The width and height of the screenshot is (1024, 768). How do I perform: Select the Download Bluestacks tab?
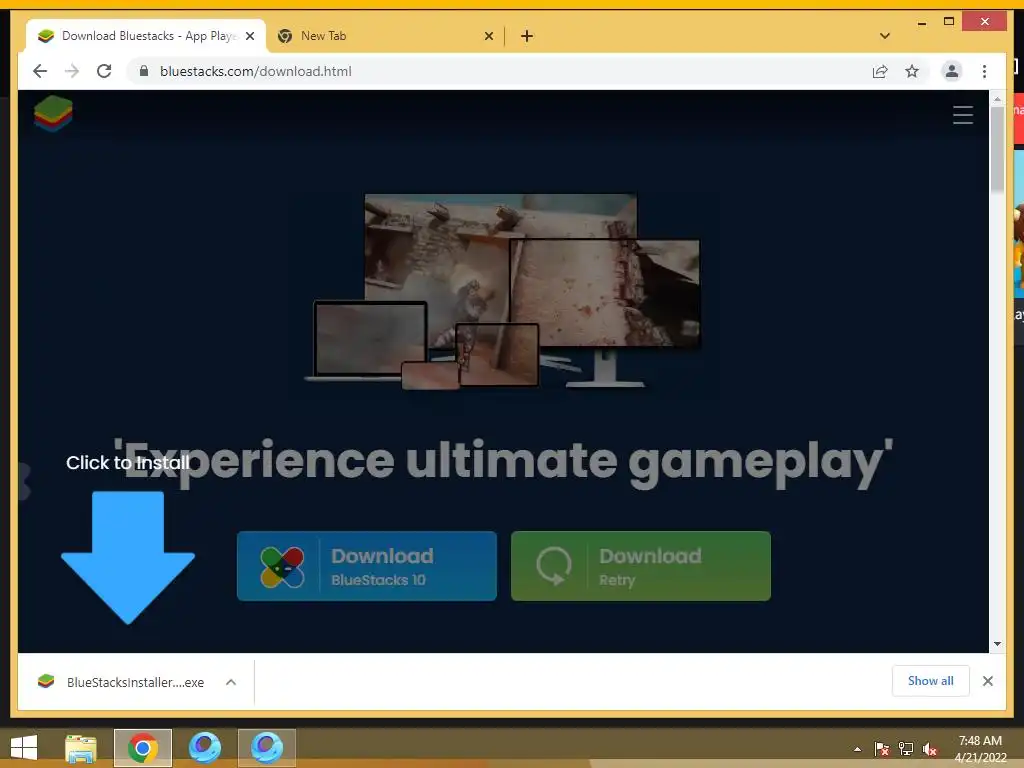(146, 36)
